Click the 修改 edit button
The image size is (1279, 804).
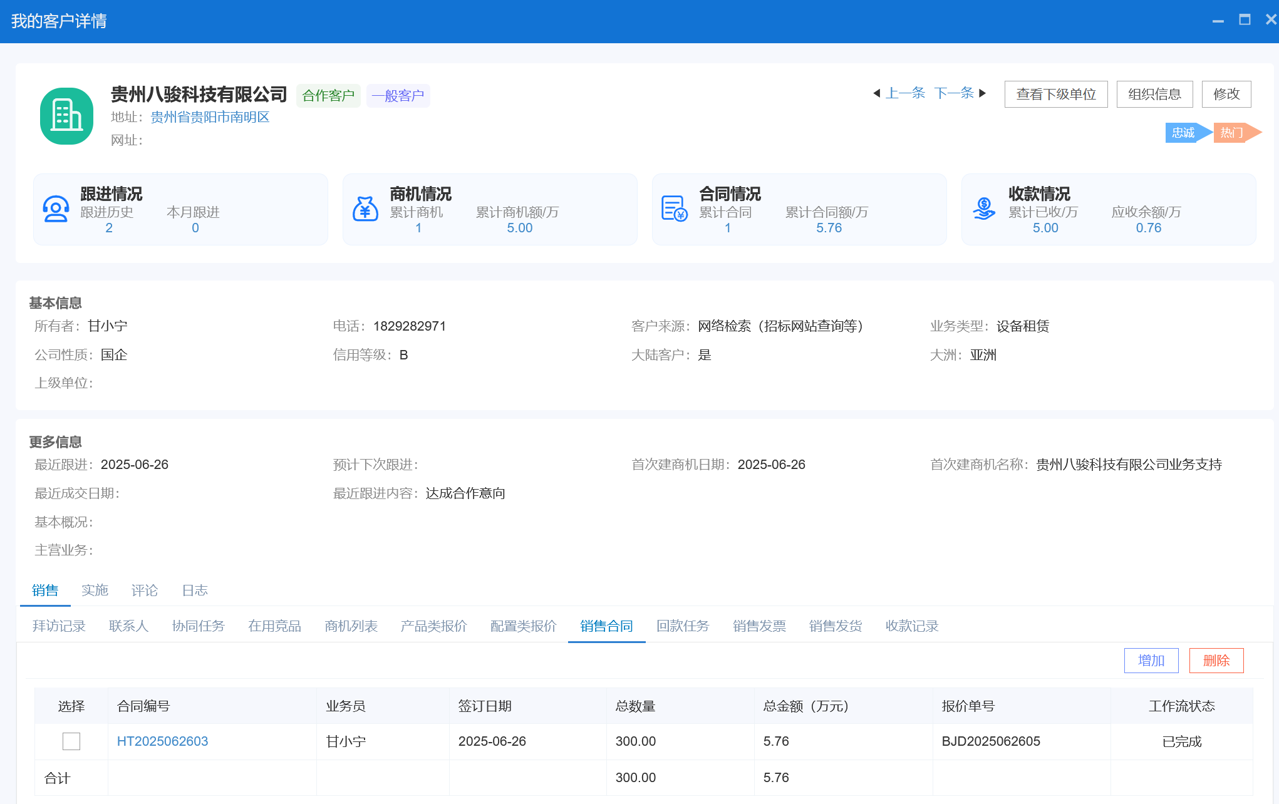[x=1226, y=94]
